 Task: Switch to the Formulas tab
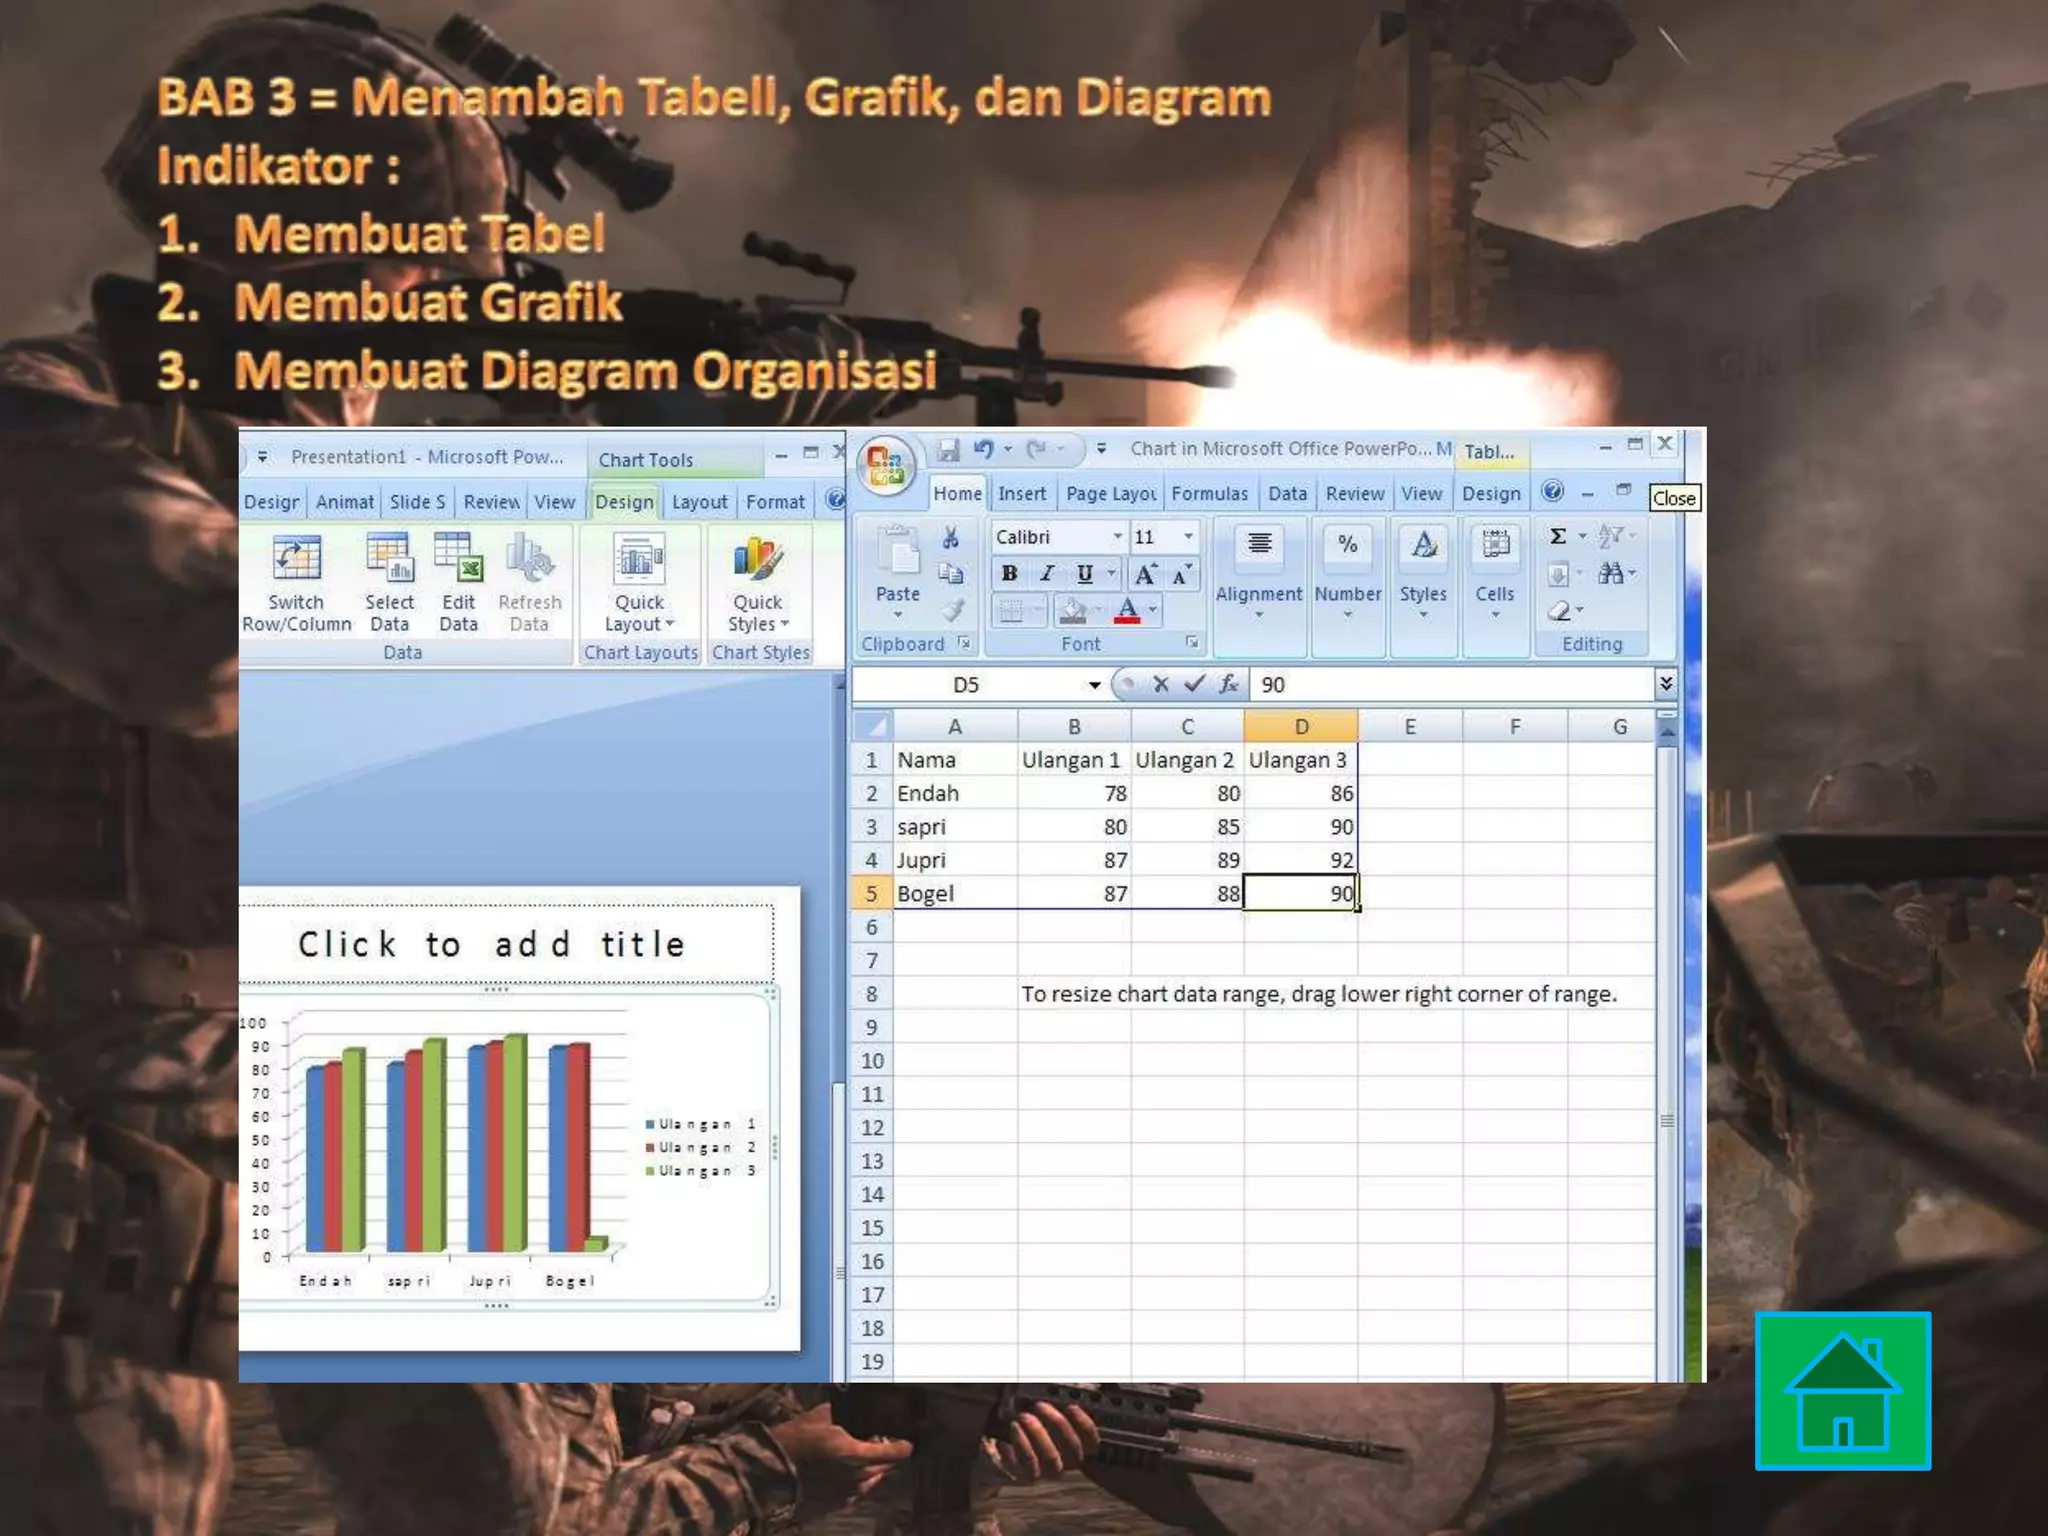[x=1209, y=494]
